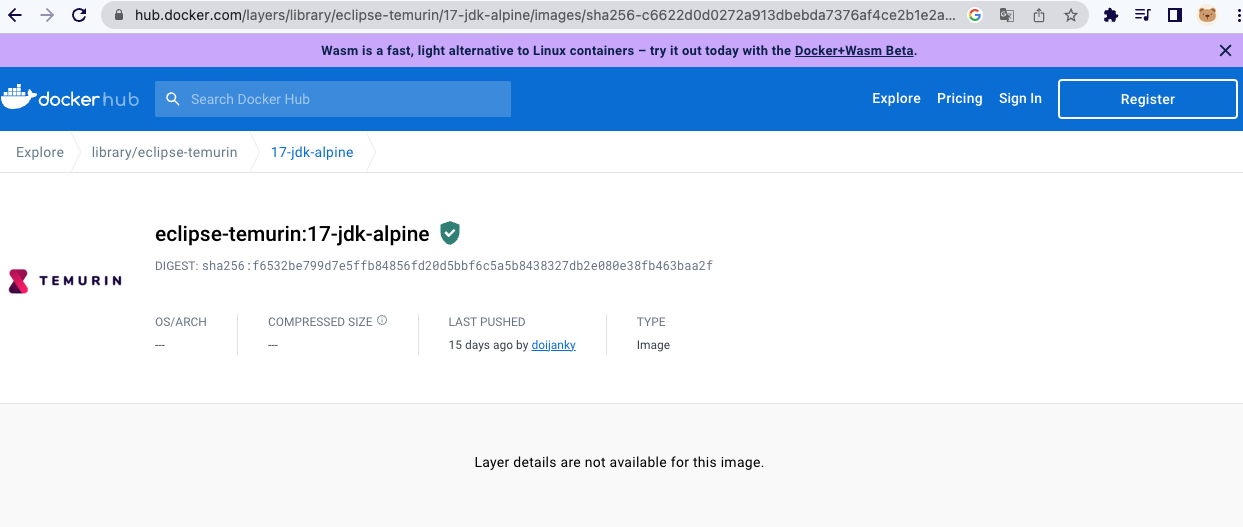Click the padlock site info icon
The image size is (1243, 527).
click(118, 16)
